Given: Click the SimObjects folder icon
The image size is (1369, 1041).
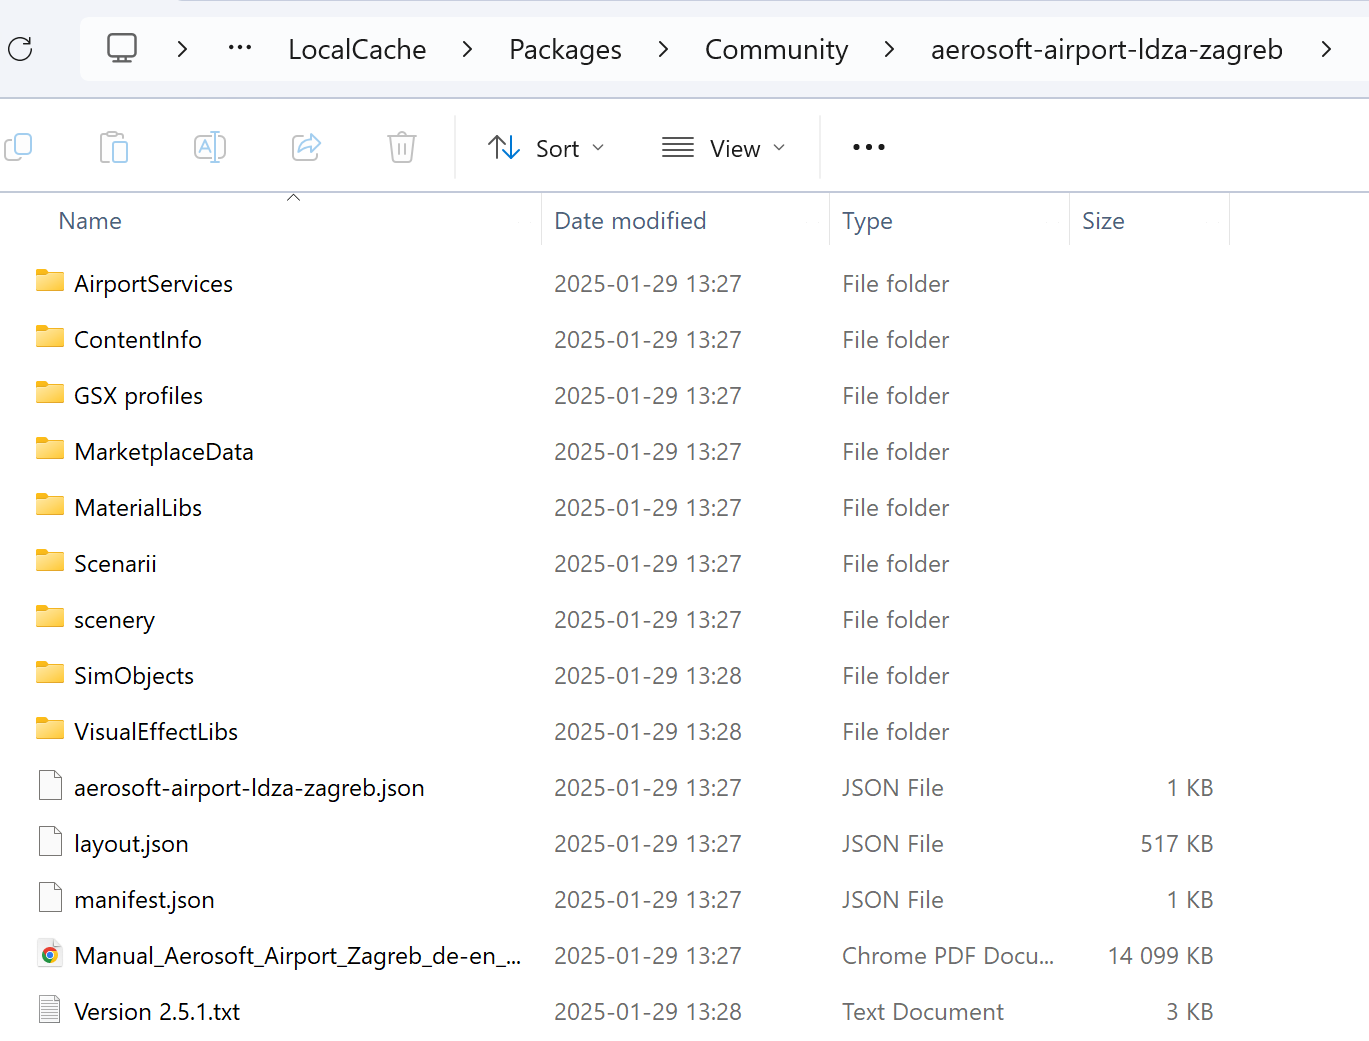Looking at the screenshot, I should (49, 673).
